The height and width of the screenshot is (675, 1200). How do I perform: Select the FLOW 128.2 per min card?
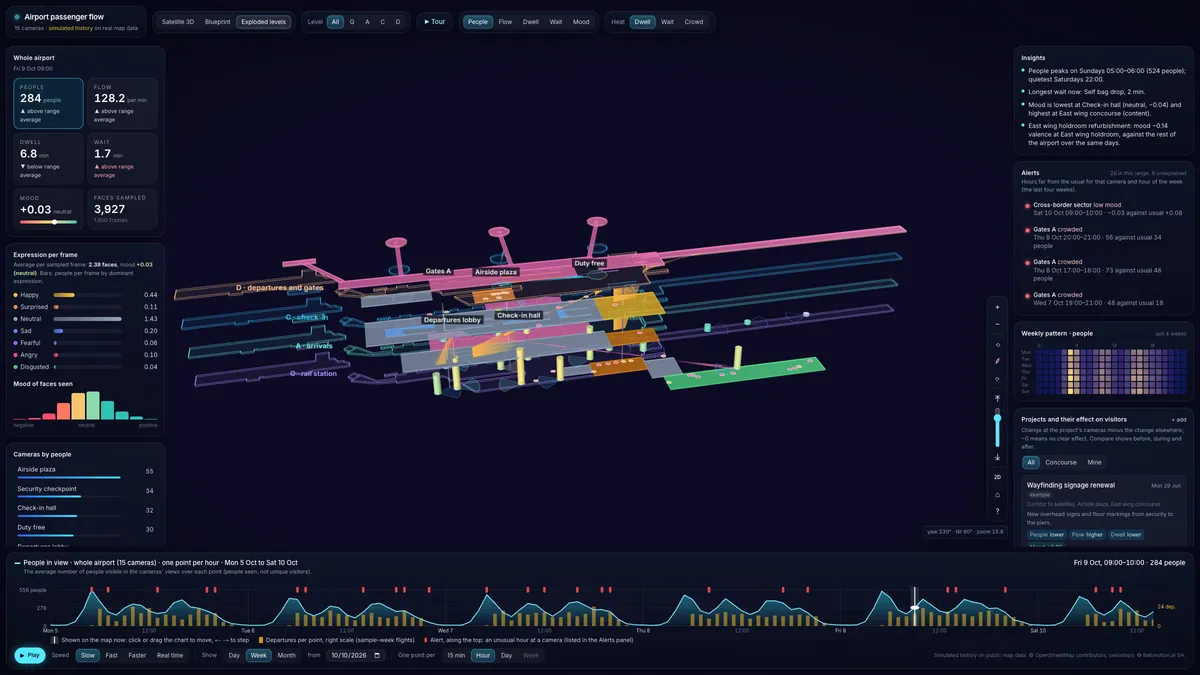coord(122,104)
